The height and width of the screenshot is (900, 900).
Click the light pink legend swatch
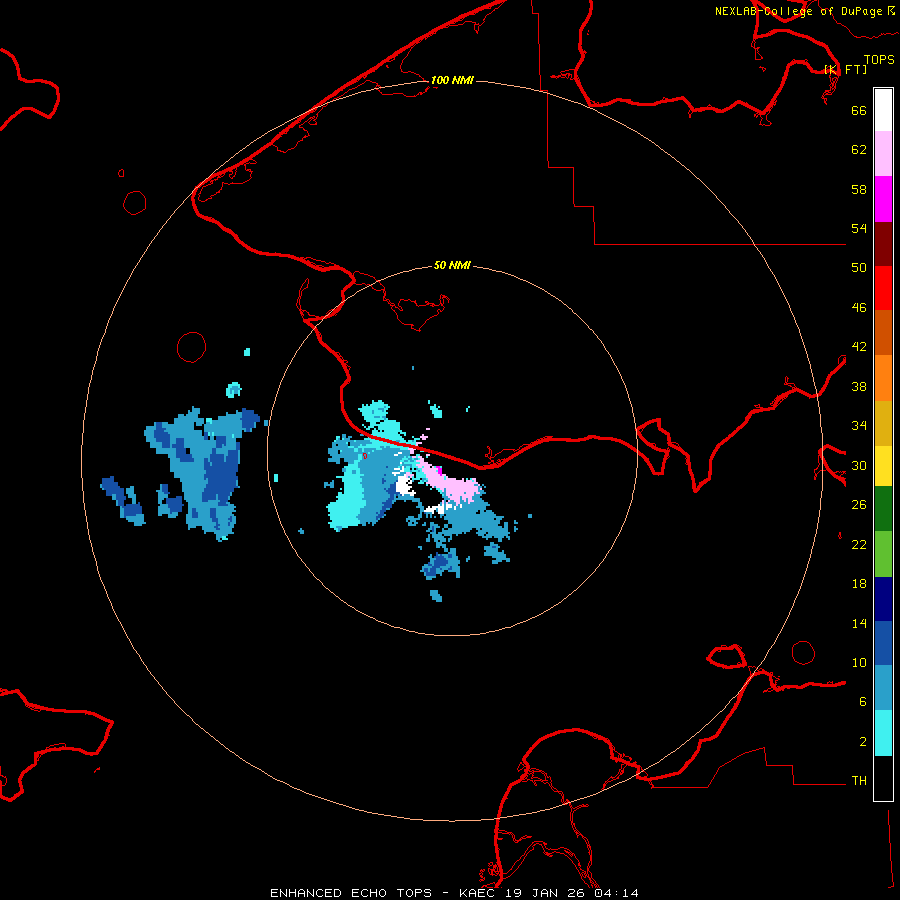883,154
